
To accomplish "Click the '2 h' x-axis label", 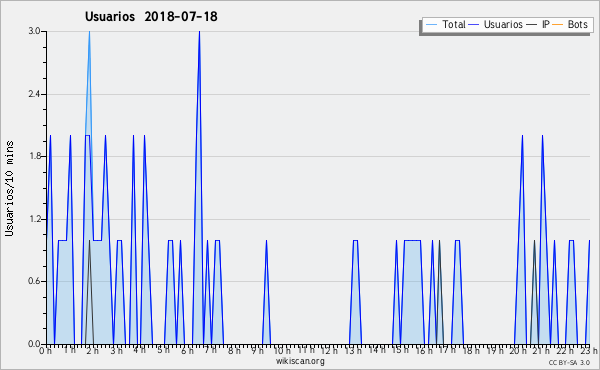I will coord(92,350).
